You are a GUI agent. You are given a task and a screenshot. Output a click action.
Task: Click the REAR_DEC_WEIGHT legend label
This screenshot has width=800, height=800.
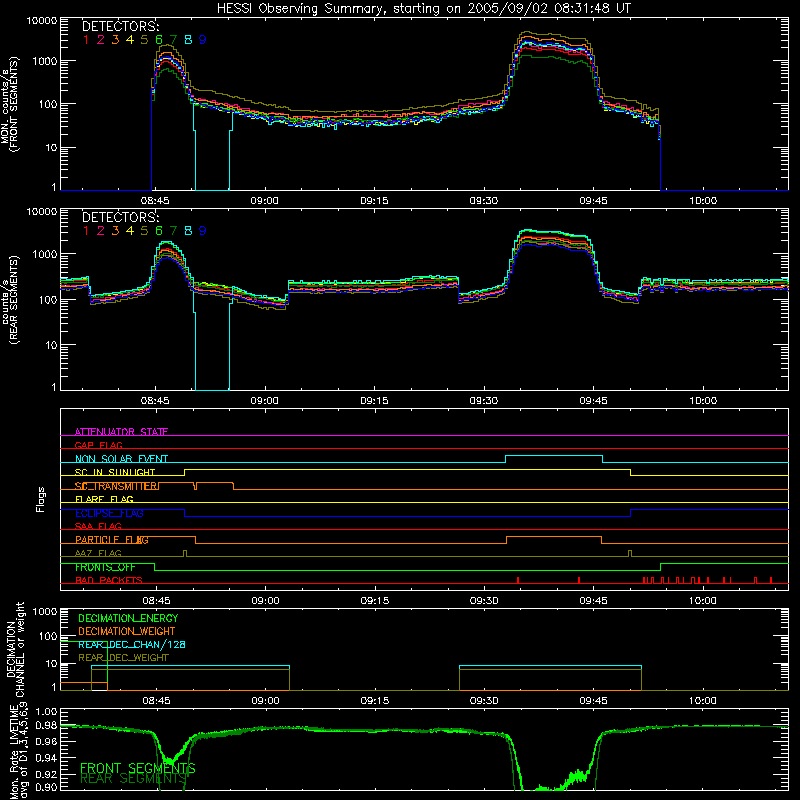pos(123,658)
